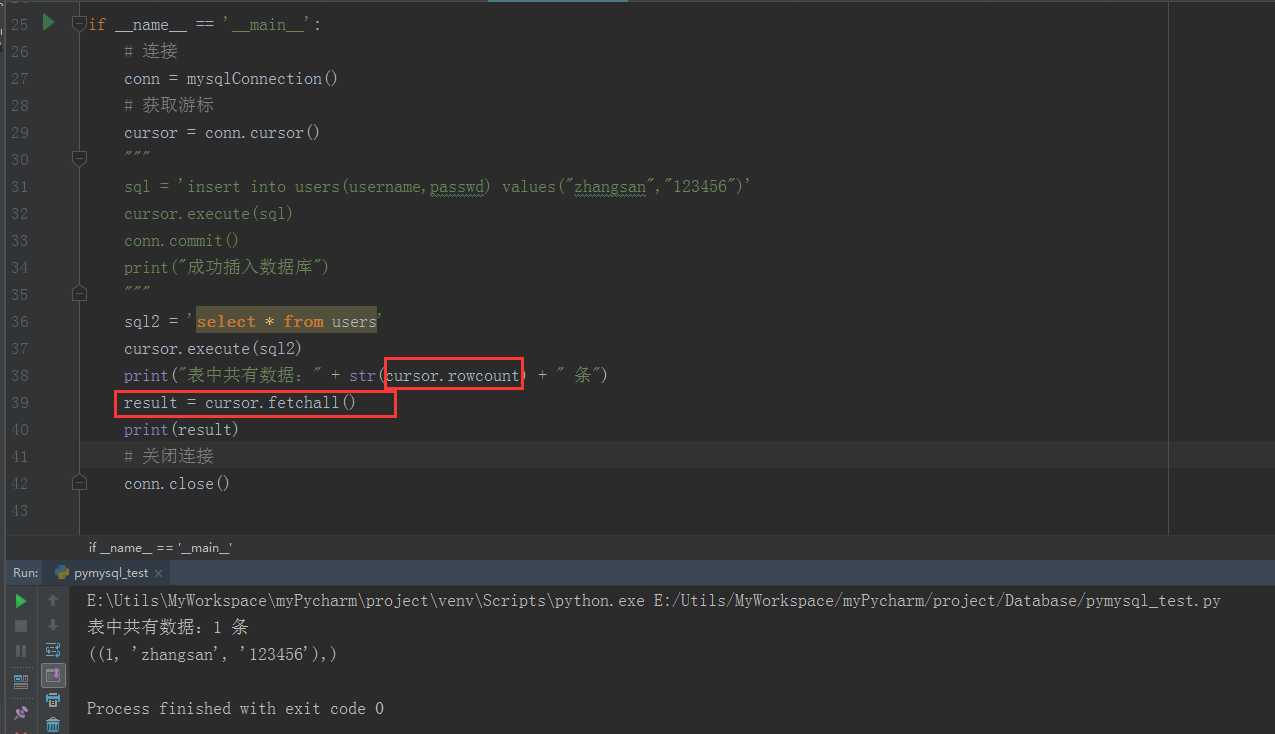
Task: Restore the Run panel layout
Action: (x=20, y=682)
